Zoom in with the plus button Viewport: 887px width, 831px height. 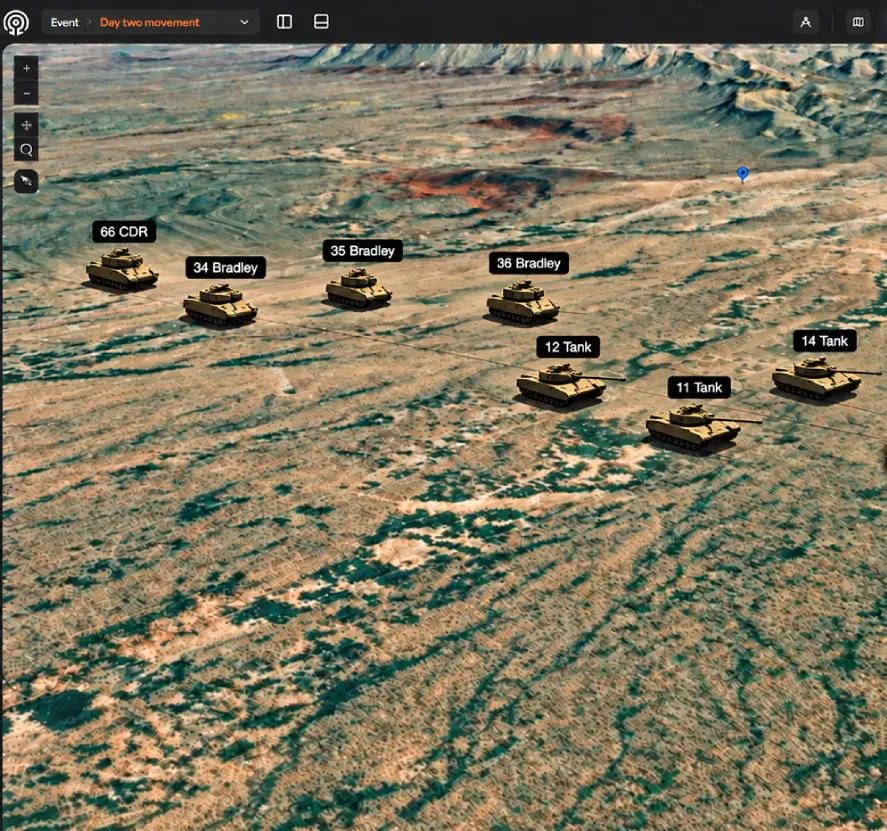26,68
